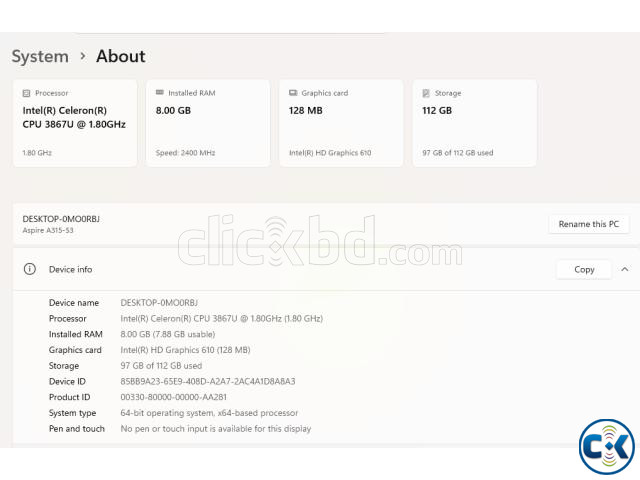Click the Installed RAM row label
The height and width of the screenshot is (480, 640).
76,334
